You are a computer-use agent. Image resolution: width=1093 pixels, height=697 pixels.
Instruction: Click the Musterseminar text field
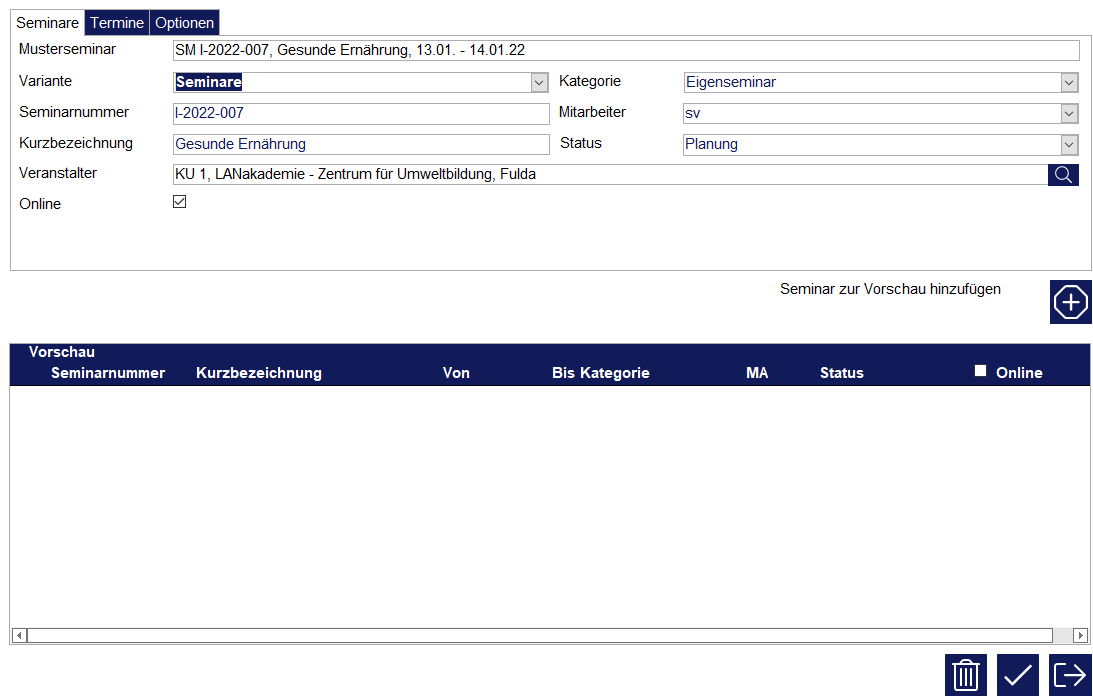point(625,51)
